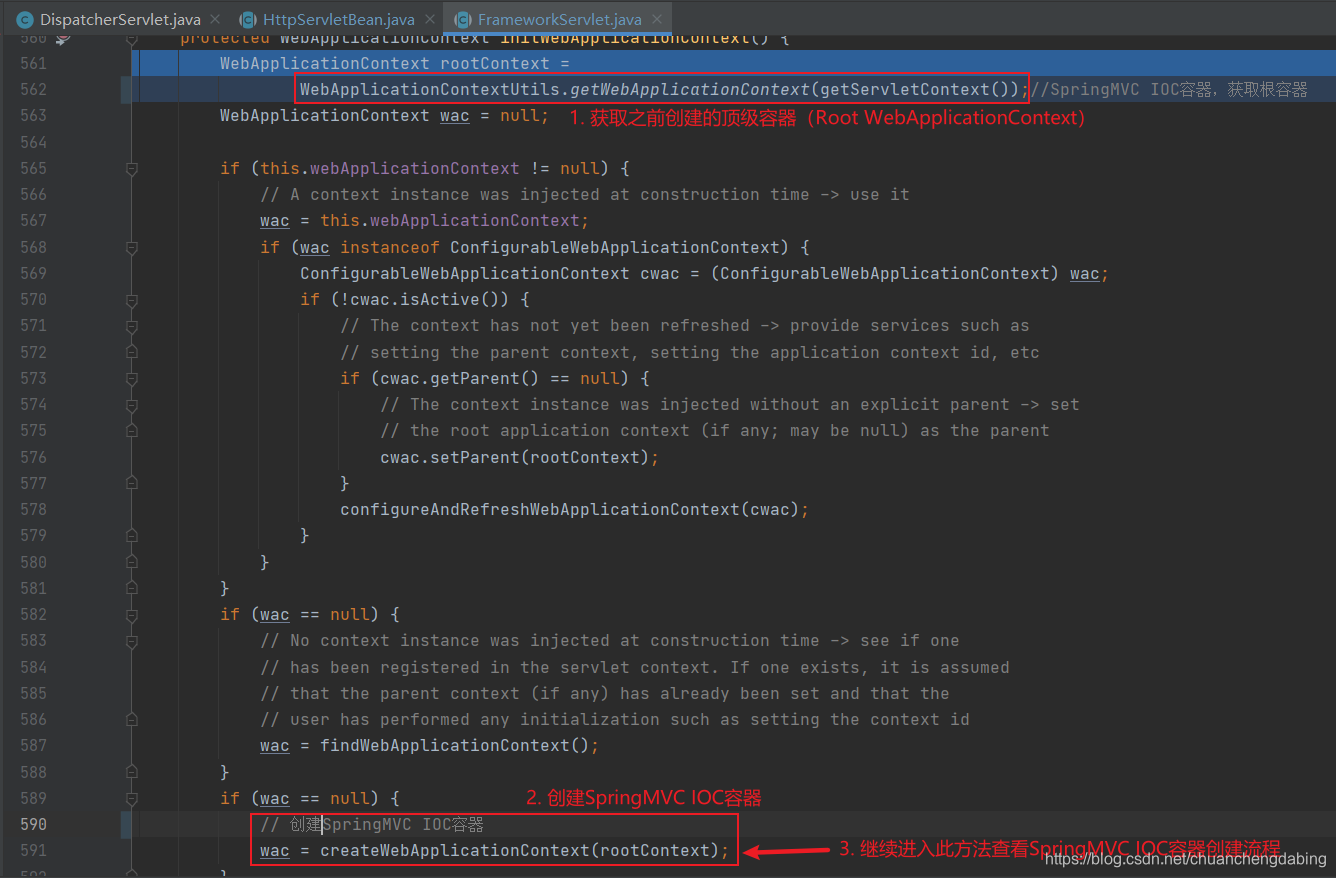
Task: Click the 'A context instance was injected' comment
Action: coord(585,194)
